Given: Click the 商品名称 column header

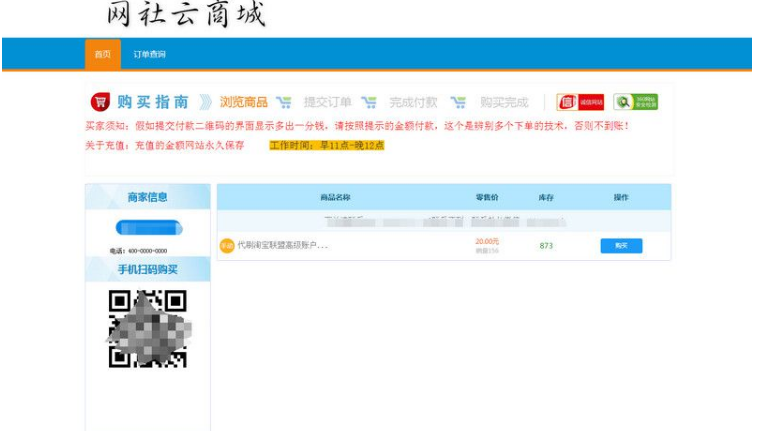Looking at the screenshot, I should point(335,197).
